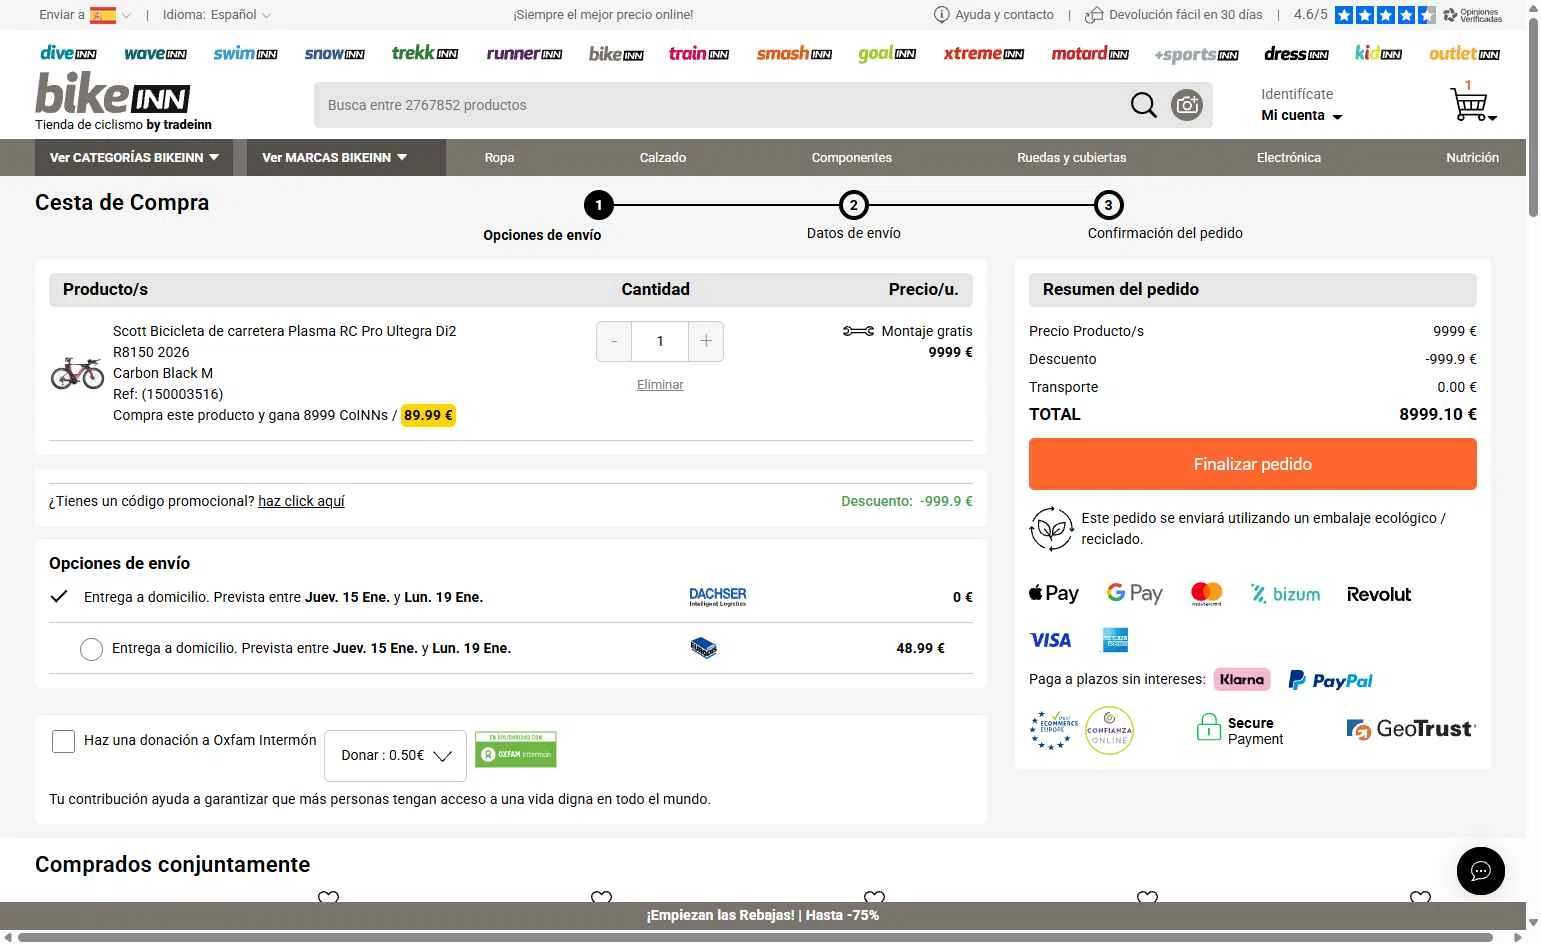Click the Identifícate sign-in link
This screenshot has height=945, width=1541.
[1297, 94]
